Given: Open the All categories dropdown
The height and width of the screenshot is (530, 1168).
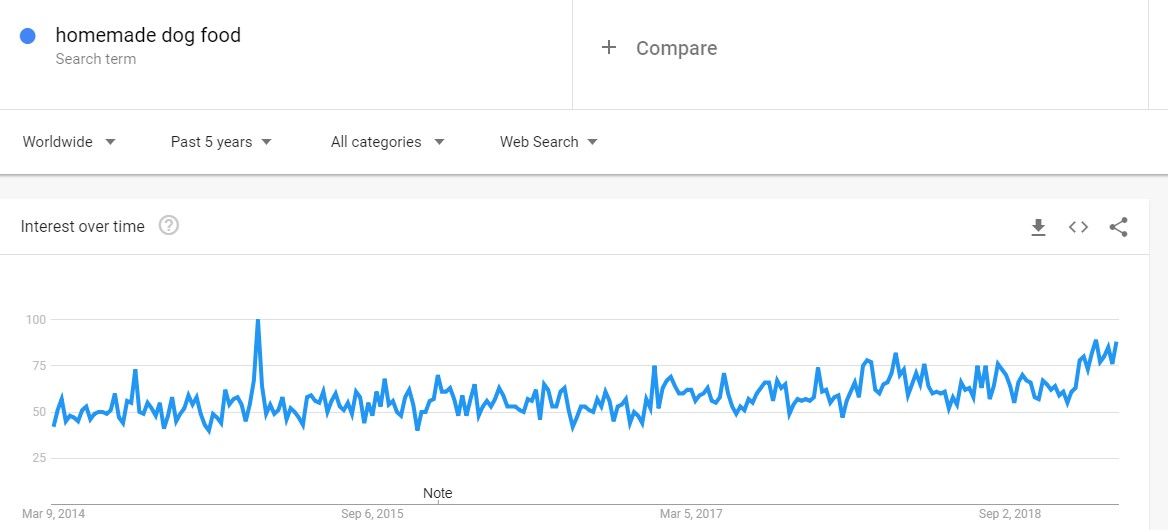Looking at the screenshot, I should pyautogui.click(x=387, y=141).
